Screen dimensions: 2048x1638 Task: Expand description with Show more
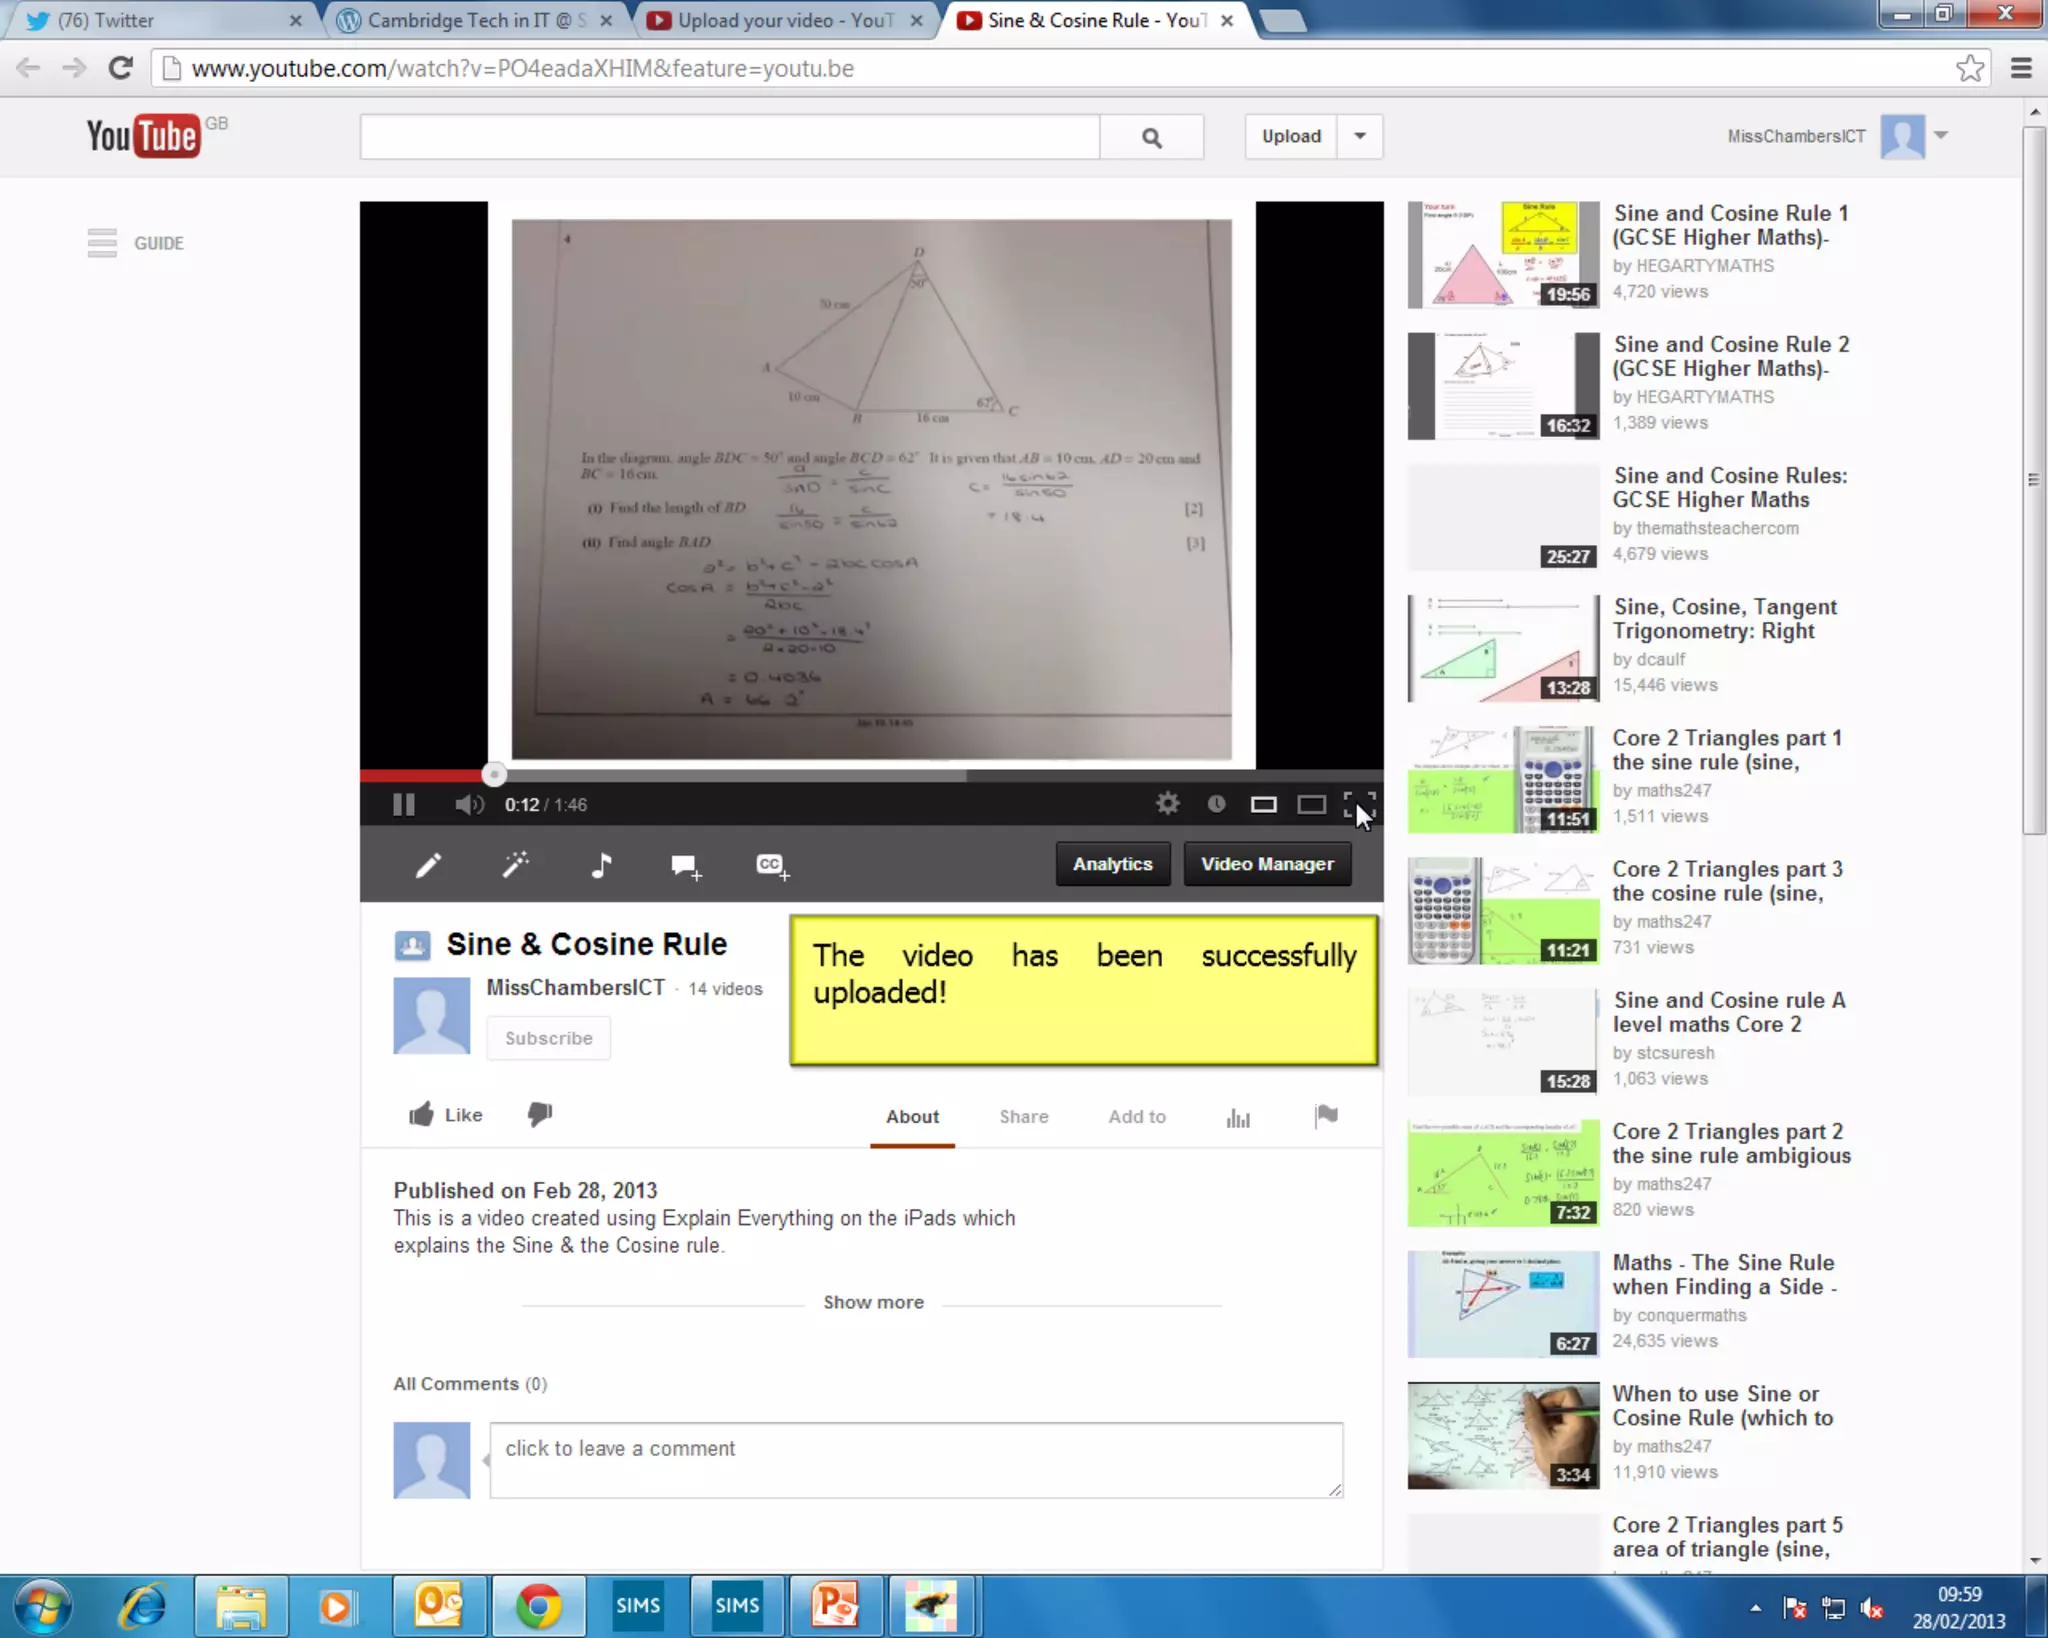[x=873, y=1302]
